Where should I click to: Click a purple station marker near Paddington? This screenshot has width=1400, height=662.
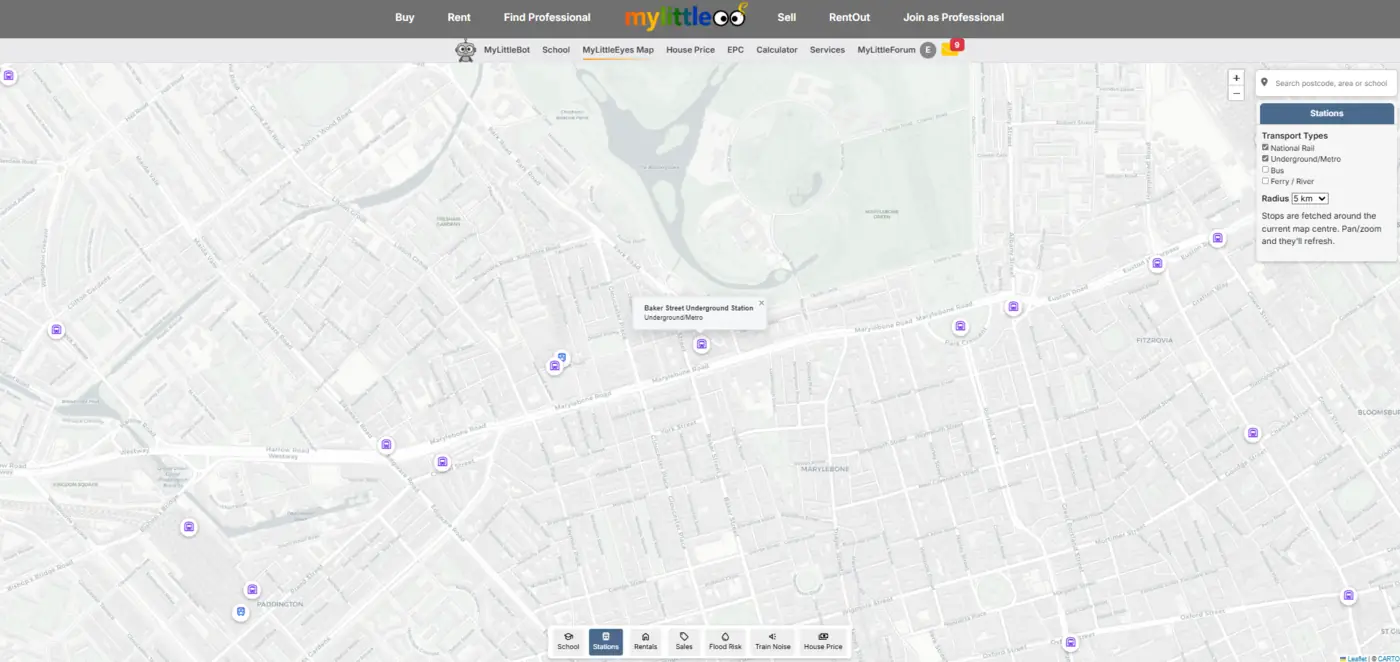click(251, 590)
